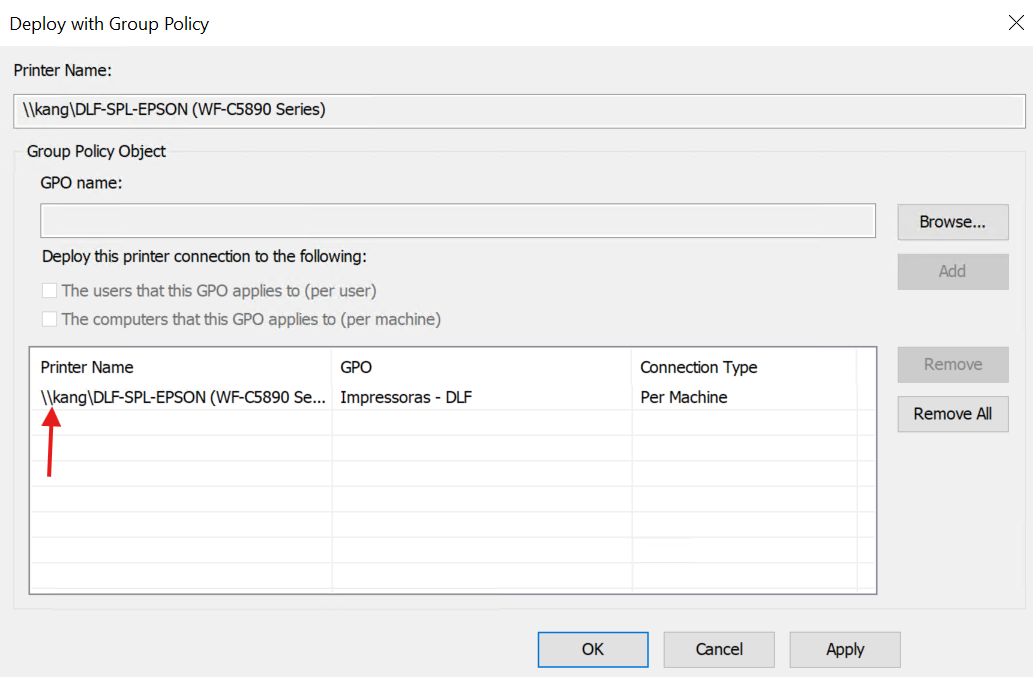
Task: Close the Deploy with Group Policy dialog
Action: point(1015,23)
